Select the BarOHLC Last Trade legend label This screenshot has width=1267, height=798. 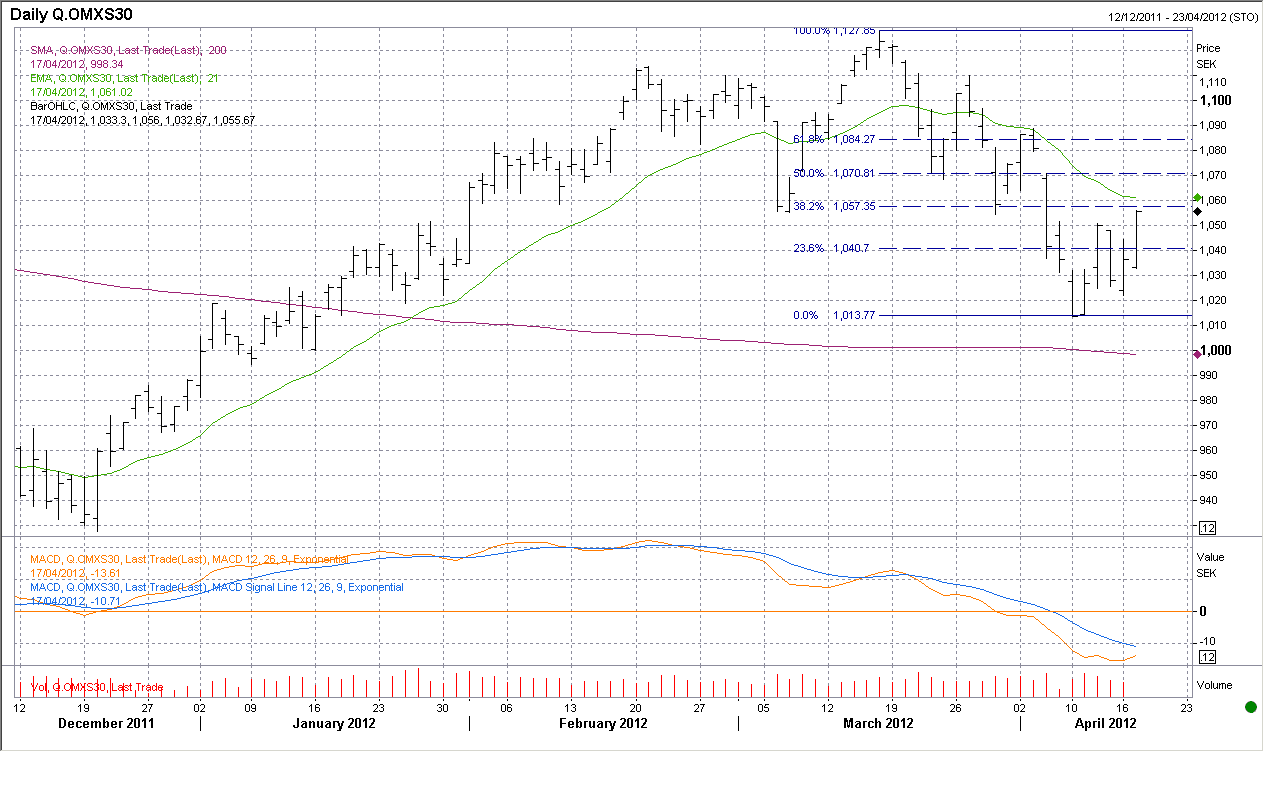[x=111, y=106]
